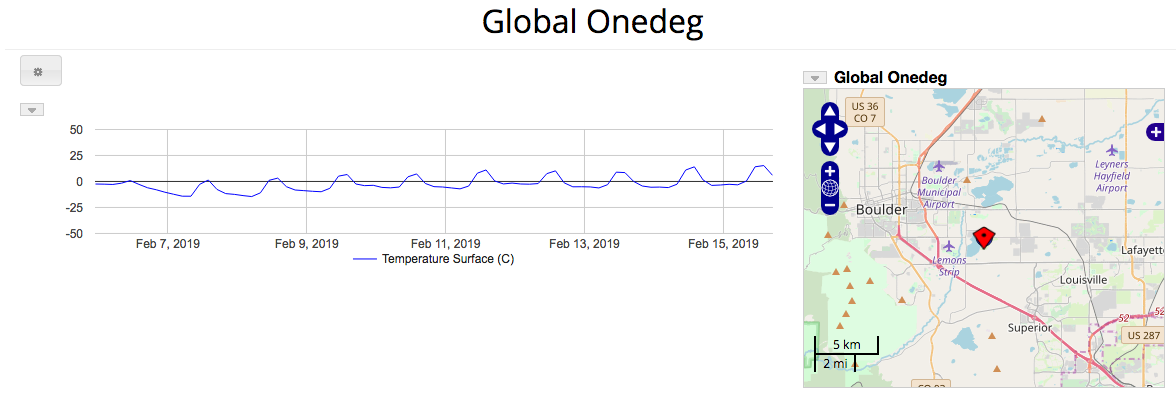Click the Boulder city label

tap(880, 210)
